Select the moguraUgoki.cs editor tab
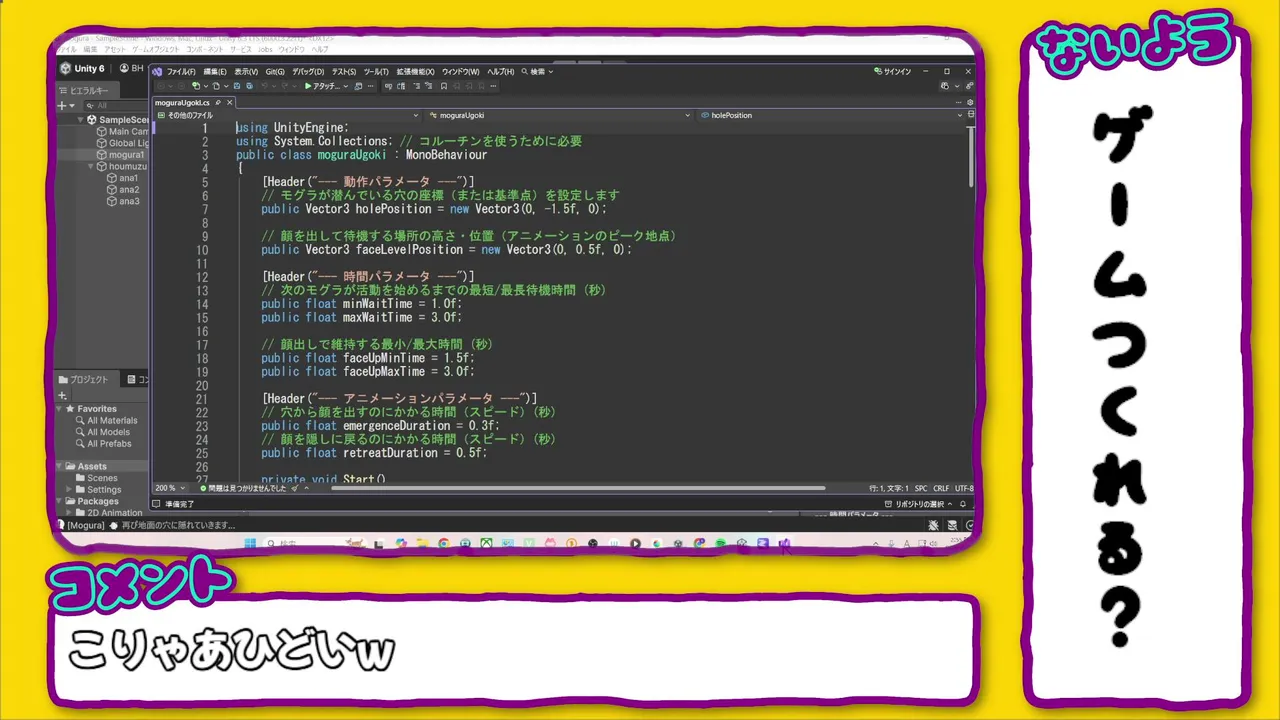Screen dimensions: 1280x720 182,102
